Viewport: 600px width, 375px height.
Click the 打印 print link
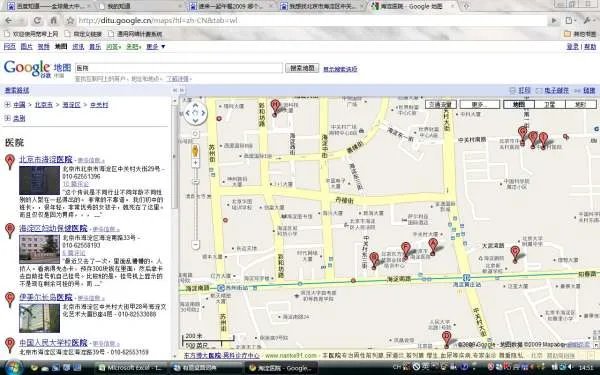click(x=524, y=90)
